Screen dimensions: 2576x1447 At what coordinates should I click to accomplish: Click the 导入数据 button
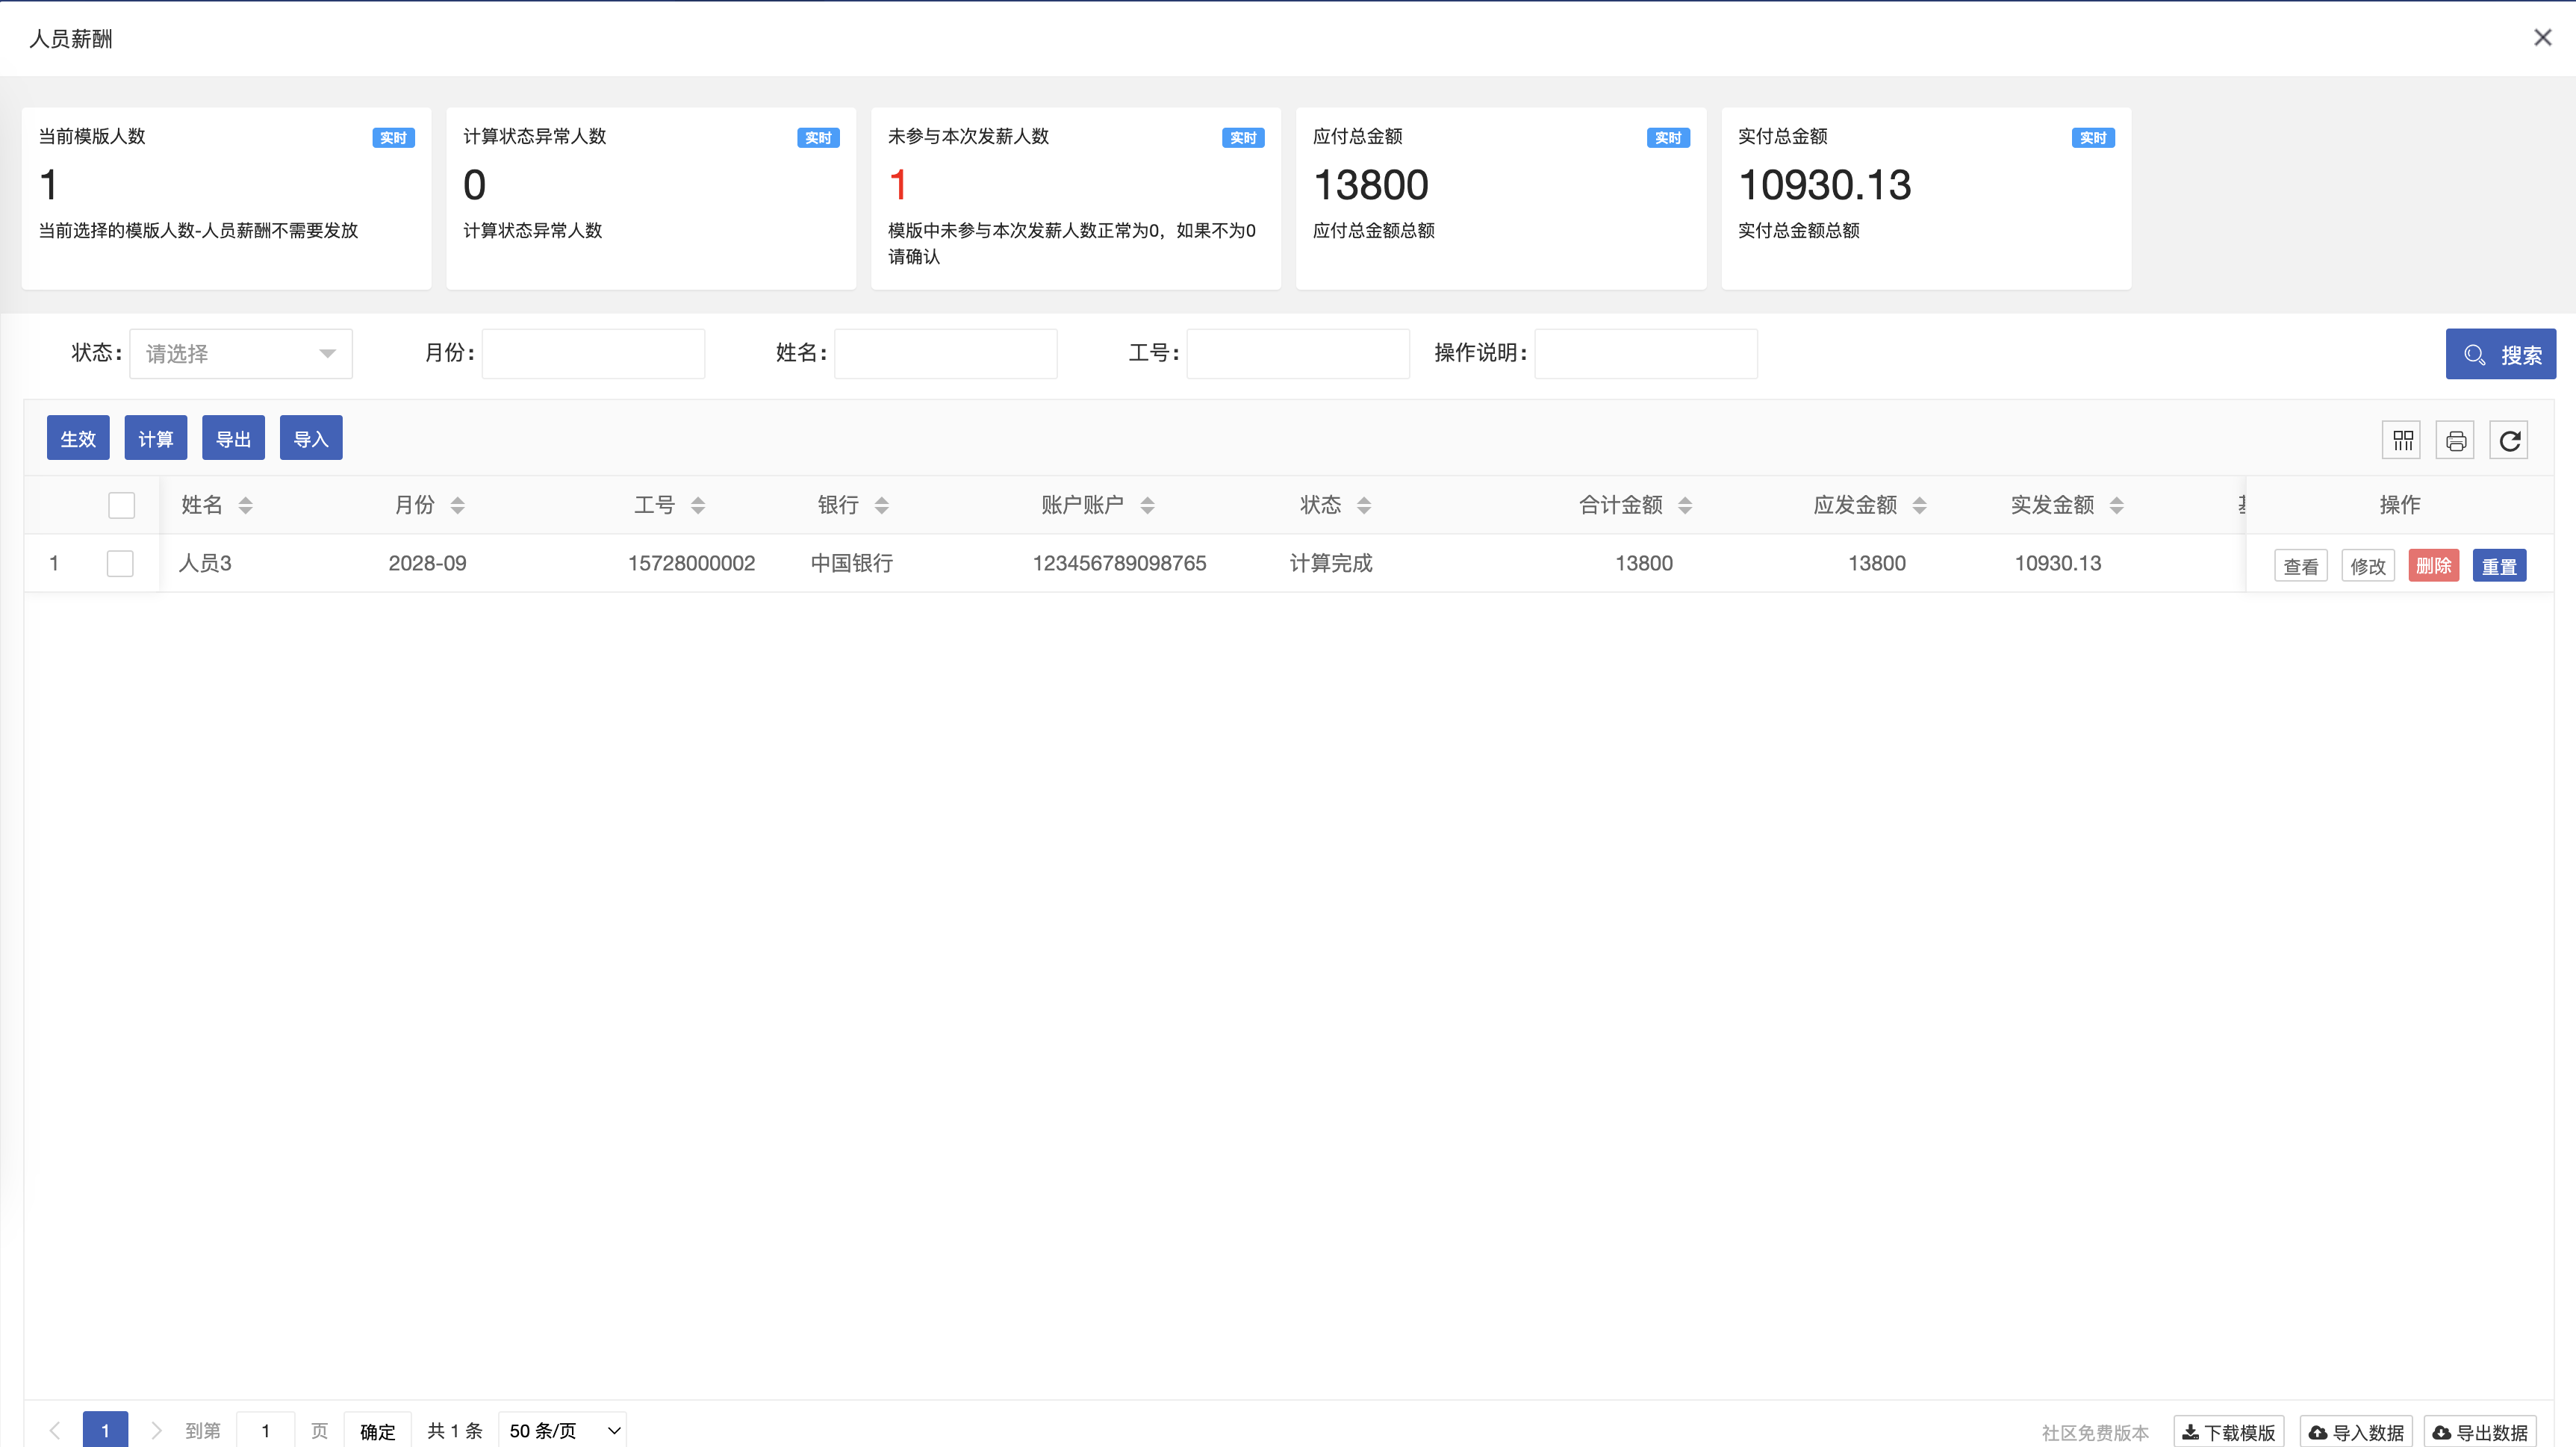(x=2355, y=1432)
